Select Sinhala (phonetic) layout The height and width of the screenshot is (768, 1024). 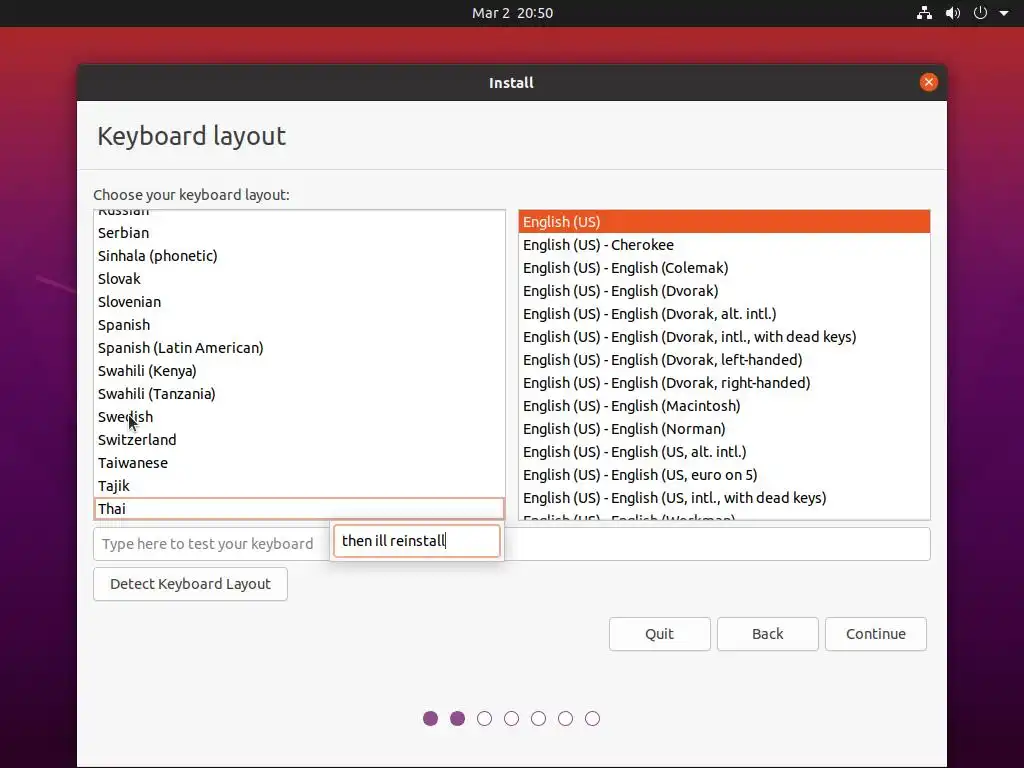299,256
